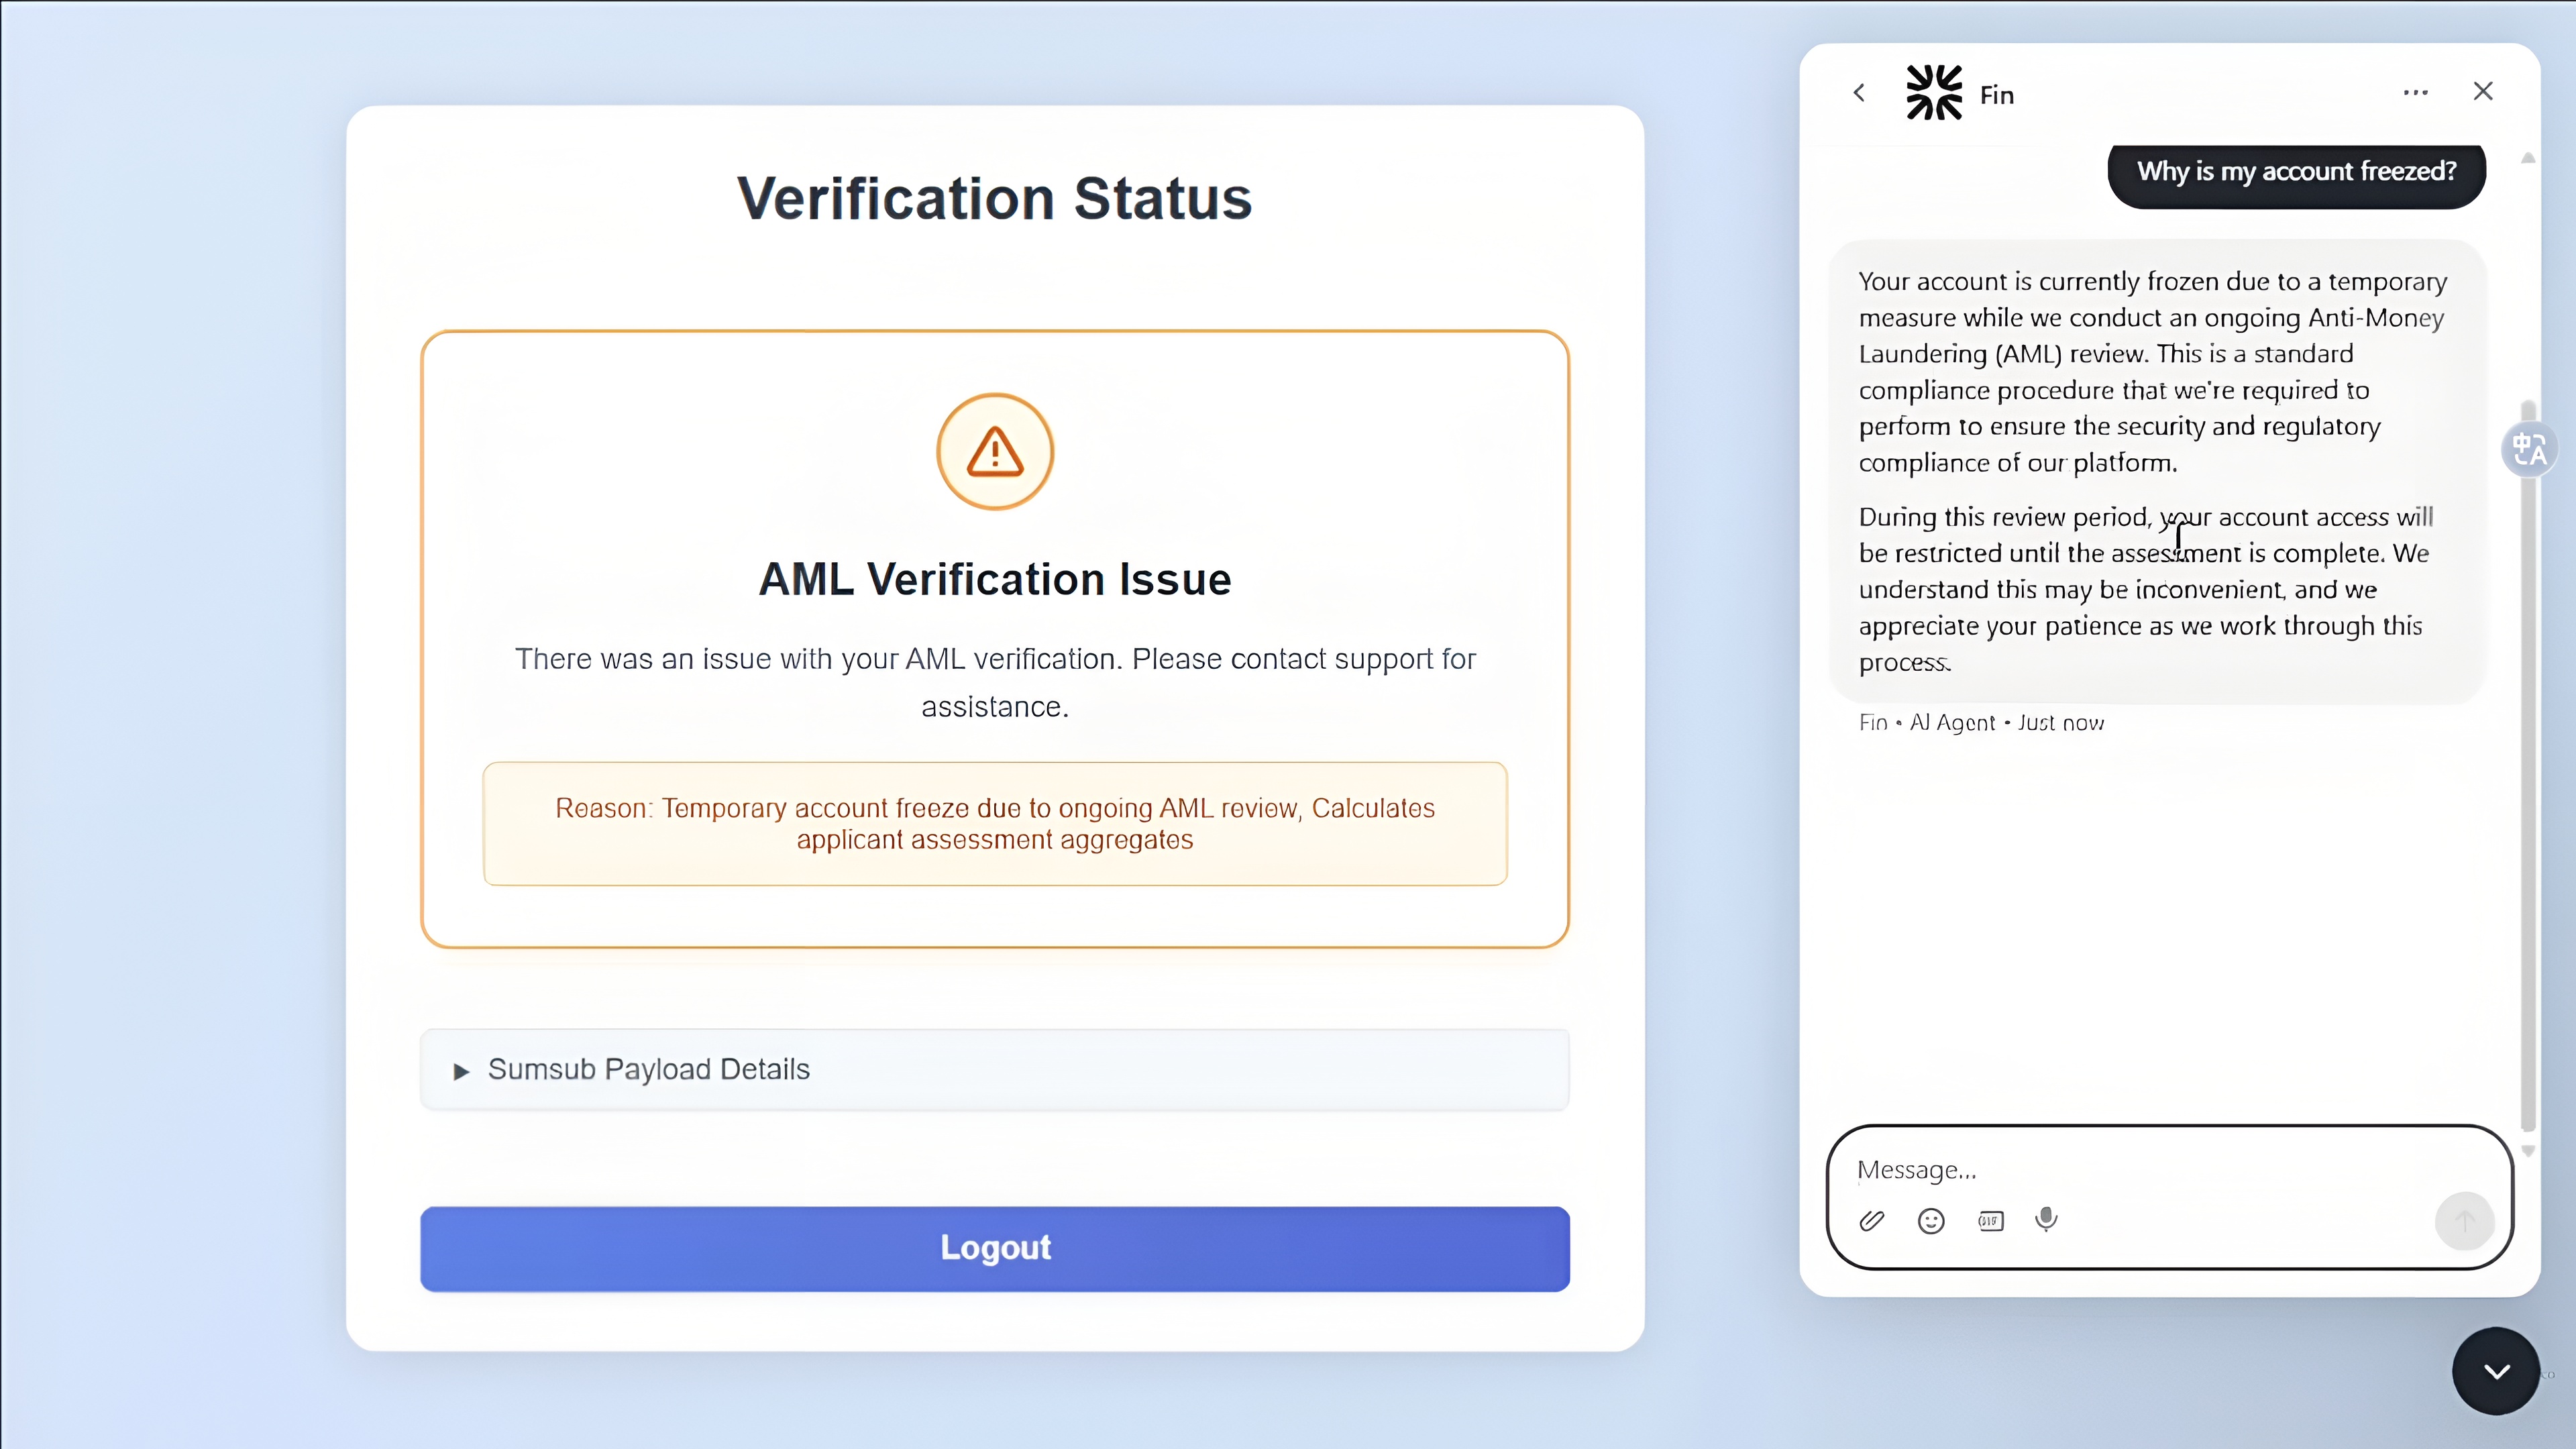Click the translate floating icon
Viewport: 2576px width, 1449px height.
coord(2530,449)
